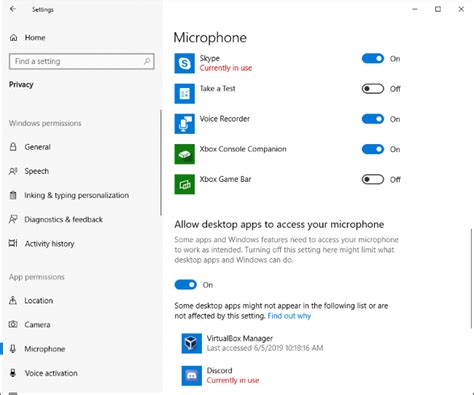Click the VirtualBox Manager name
474x395 pixels.
coord(240,338)
